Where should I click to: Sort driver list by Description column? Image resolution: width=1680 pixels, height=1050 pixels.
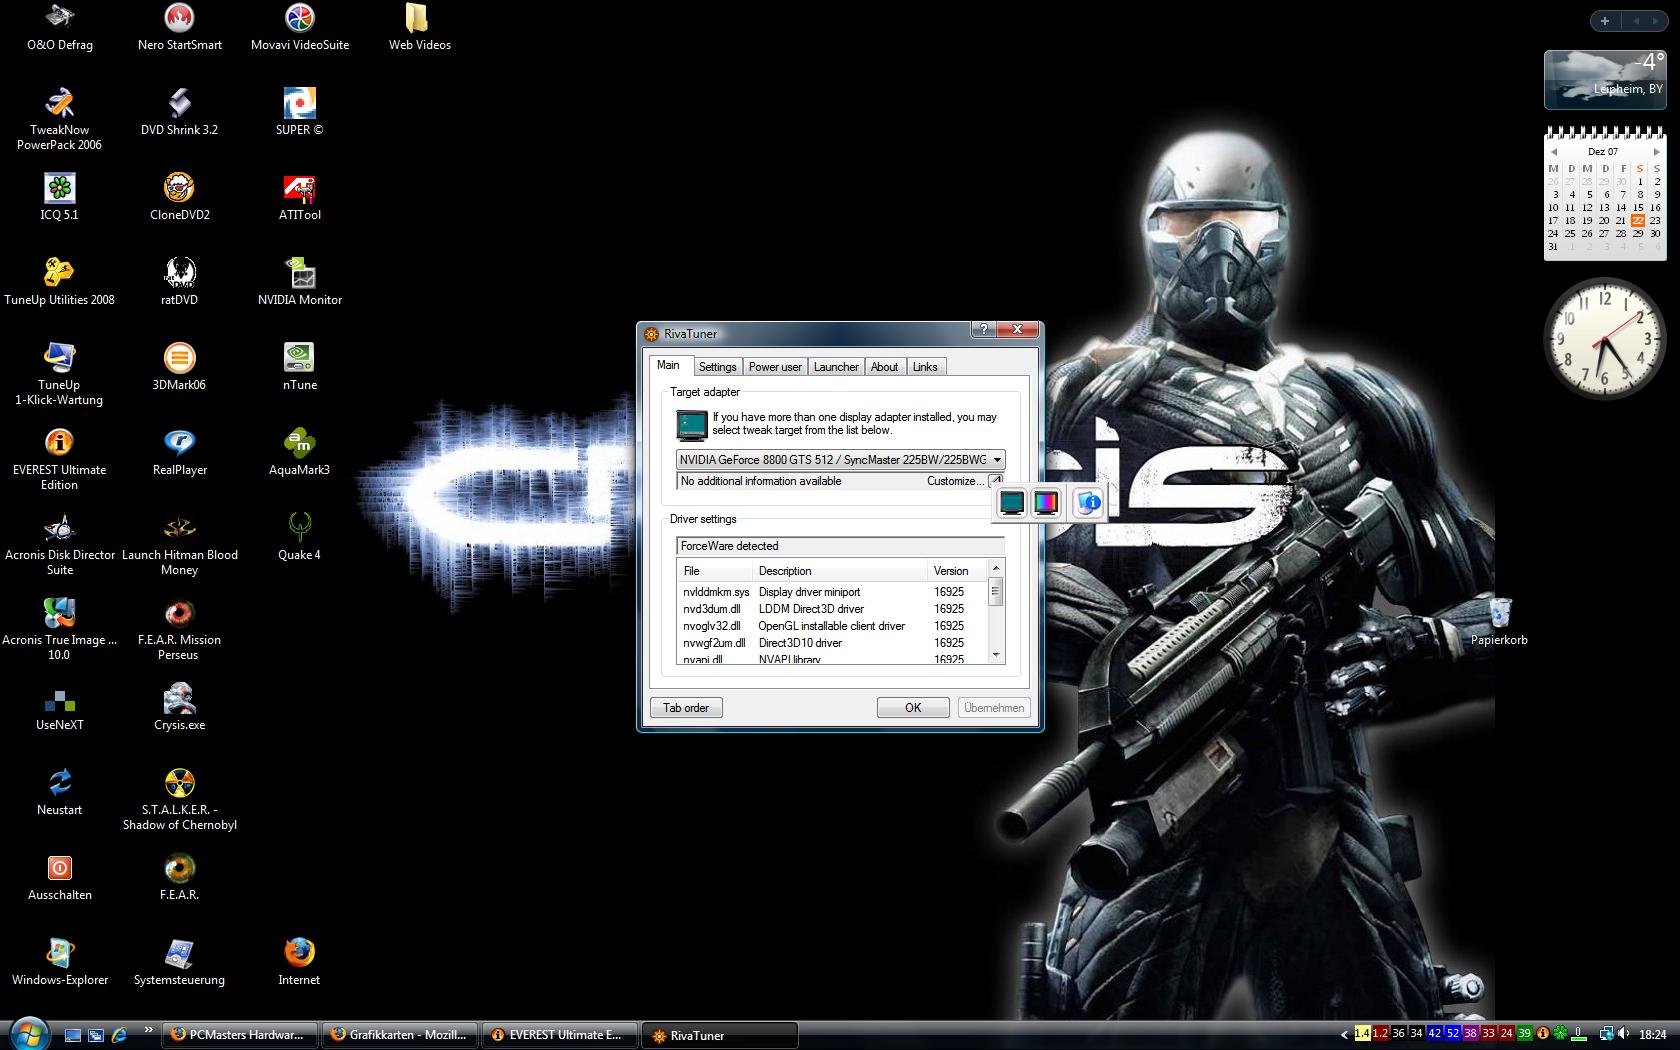point(840,571)
